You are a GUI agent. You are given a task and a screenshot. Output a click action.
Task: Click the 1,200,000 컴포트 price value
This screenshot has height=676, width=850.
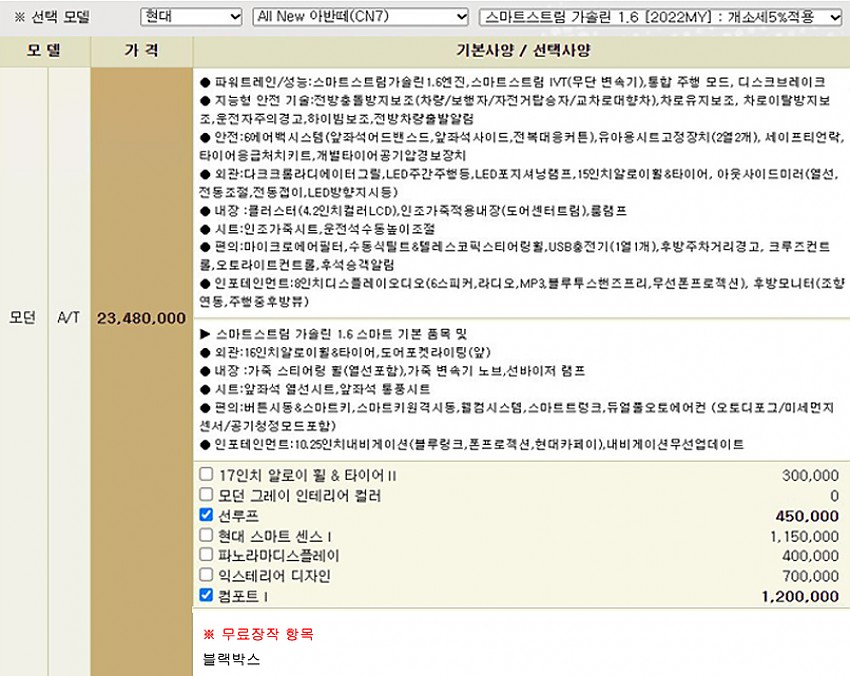tap(799, 597)
